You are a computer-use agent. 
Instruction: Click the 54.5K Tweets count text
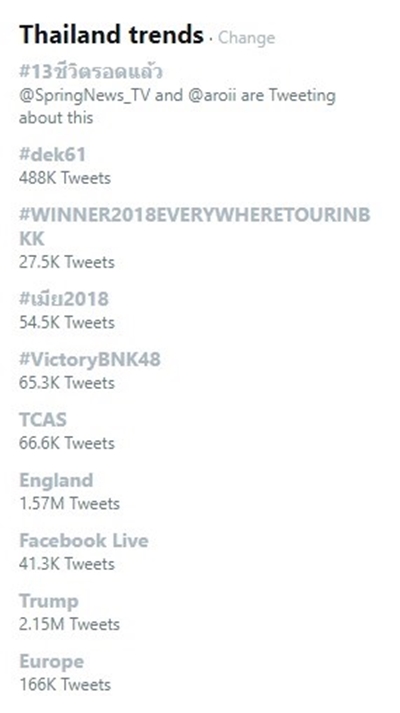[x=67, y=322]
